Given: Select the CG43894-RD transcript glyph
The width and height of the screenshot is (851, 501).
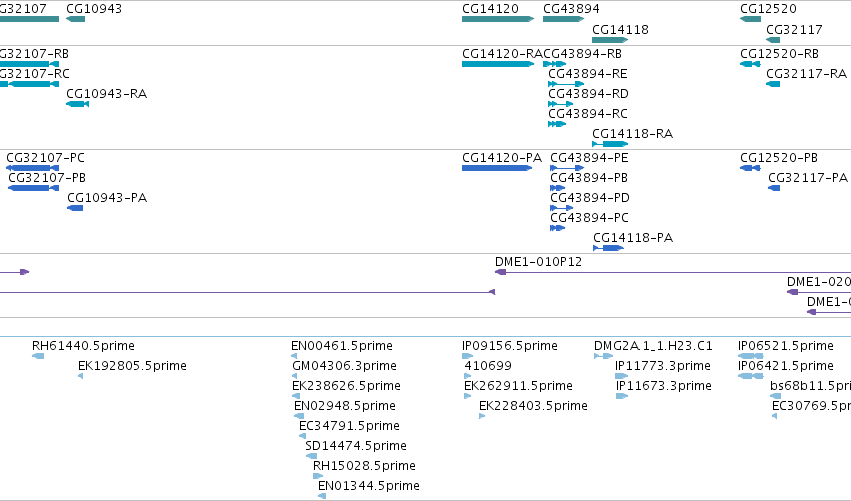Looking at the screenshot, I should point(560,104).
